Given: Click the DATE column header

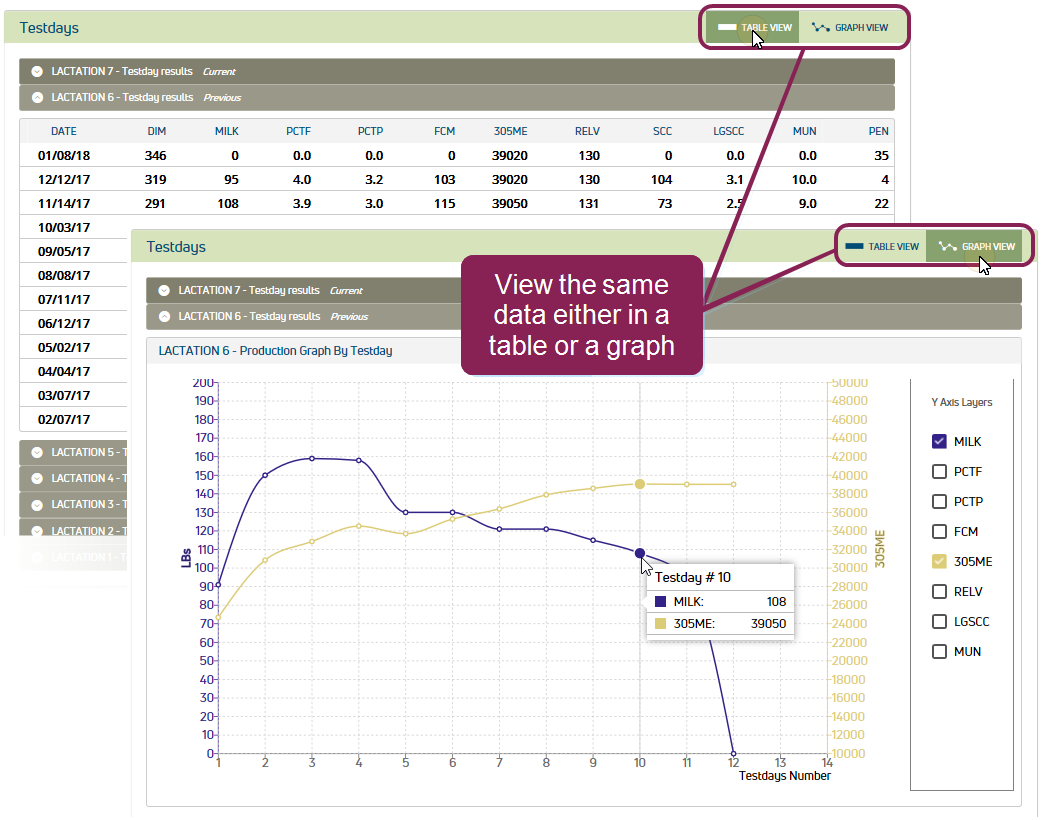Looking at the screenshot, I should (x=64, y=131).
